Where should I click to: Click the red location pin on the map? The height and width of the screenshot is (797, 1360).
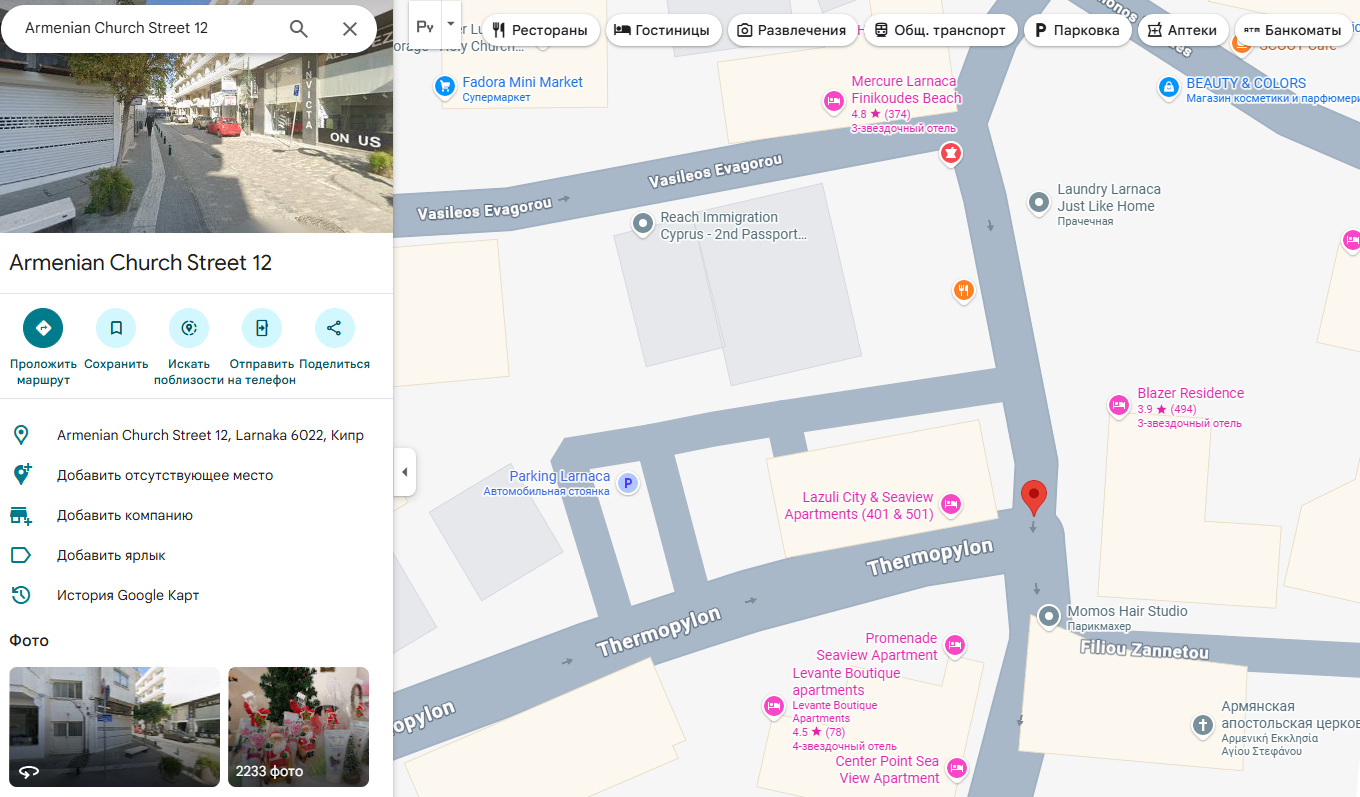pos(1034,497)
